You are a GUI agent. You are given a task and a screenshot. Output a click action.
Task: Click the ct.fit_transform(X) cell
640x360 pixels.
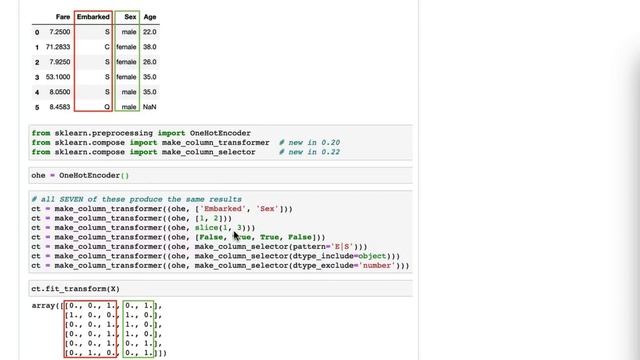click(220, 289)
